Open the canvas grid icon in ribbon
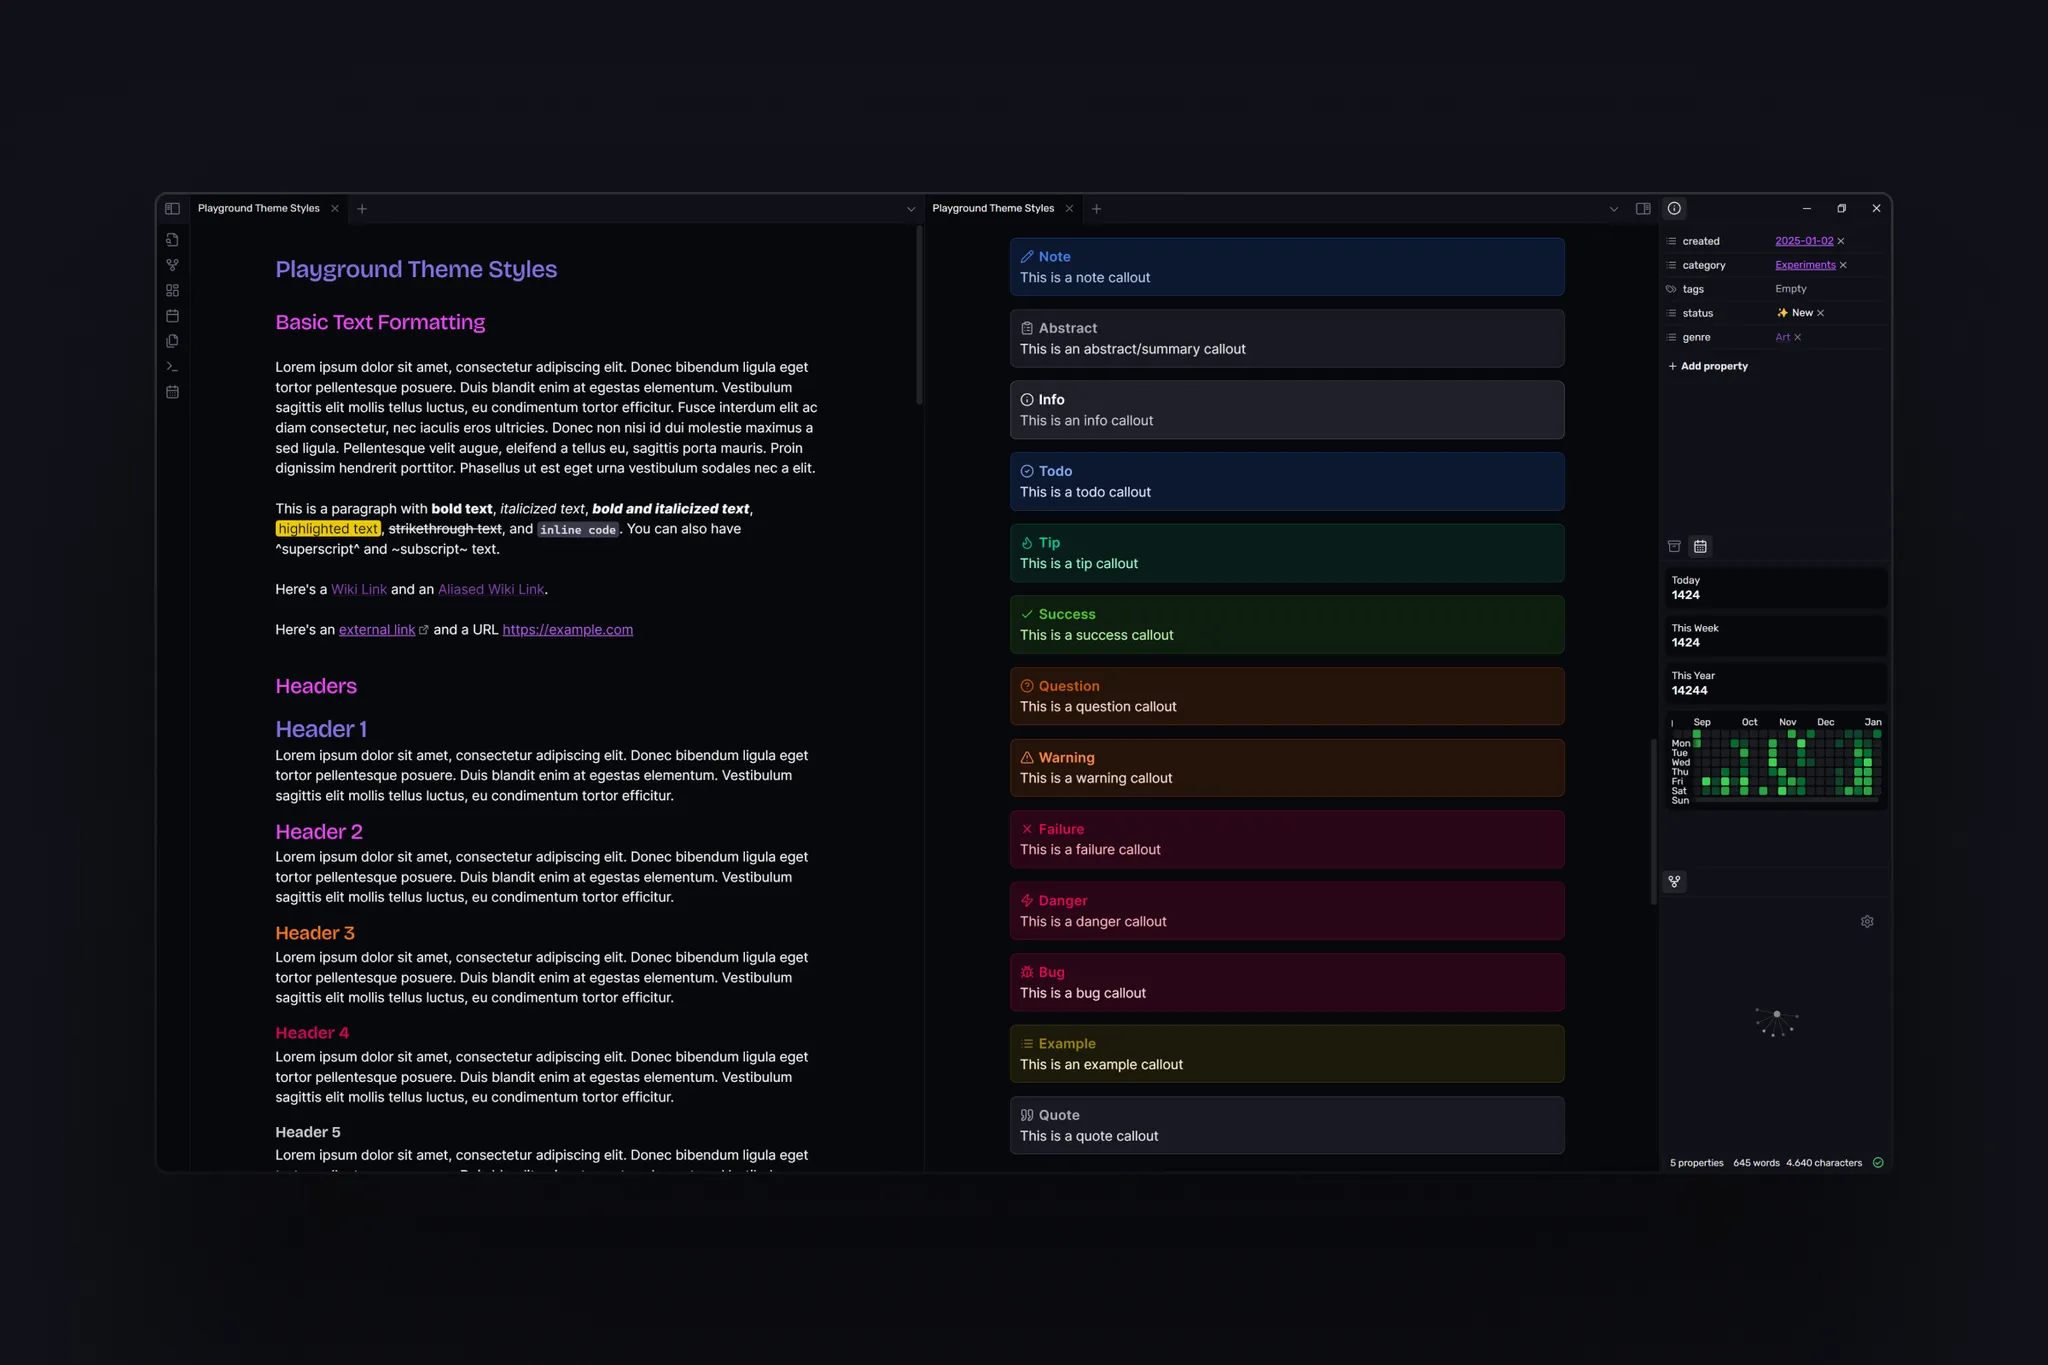 [x=172, y=290]
